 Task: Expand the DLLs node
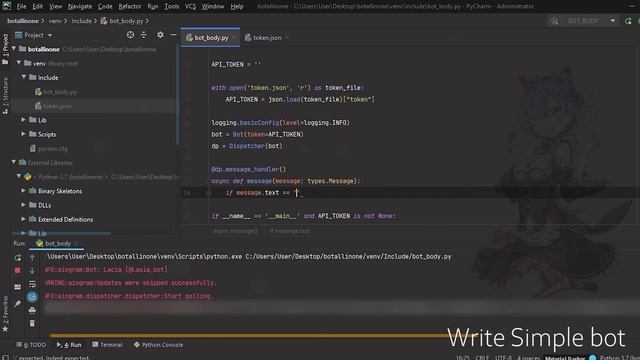(23, 205)
